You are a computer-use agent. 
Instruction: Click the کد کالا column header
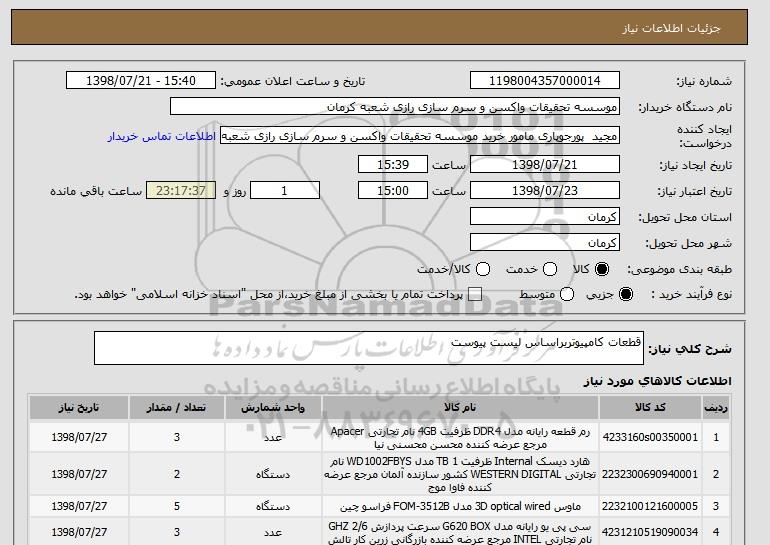click(650, 408)
